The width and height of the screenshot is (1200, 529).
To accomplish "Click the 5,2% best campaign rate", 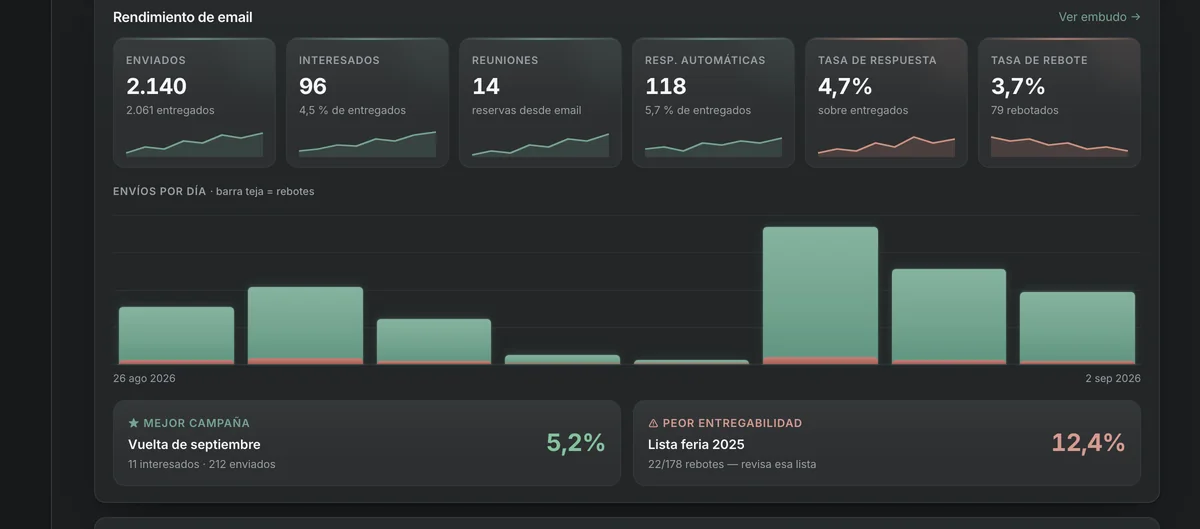I will click(575, 443).
